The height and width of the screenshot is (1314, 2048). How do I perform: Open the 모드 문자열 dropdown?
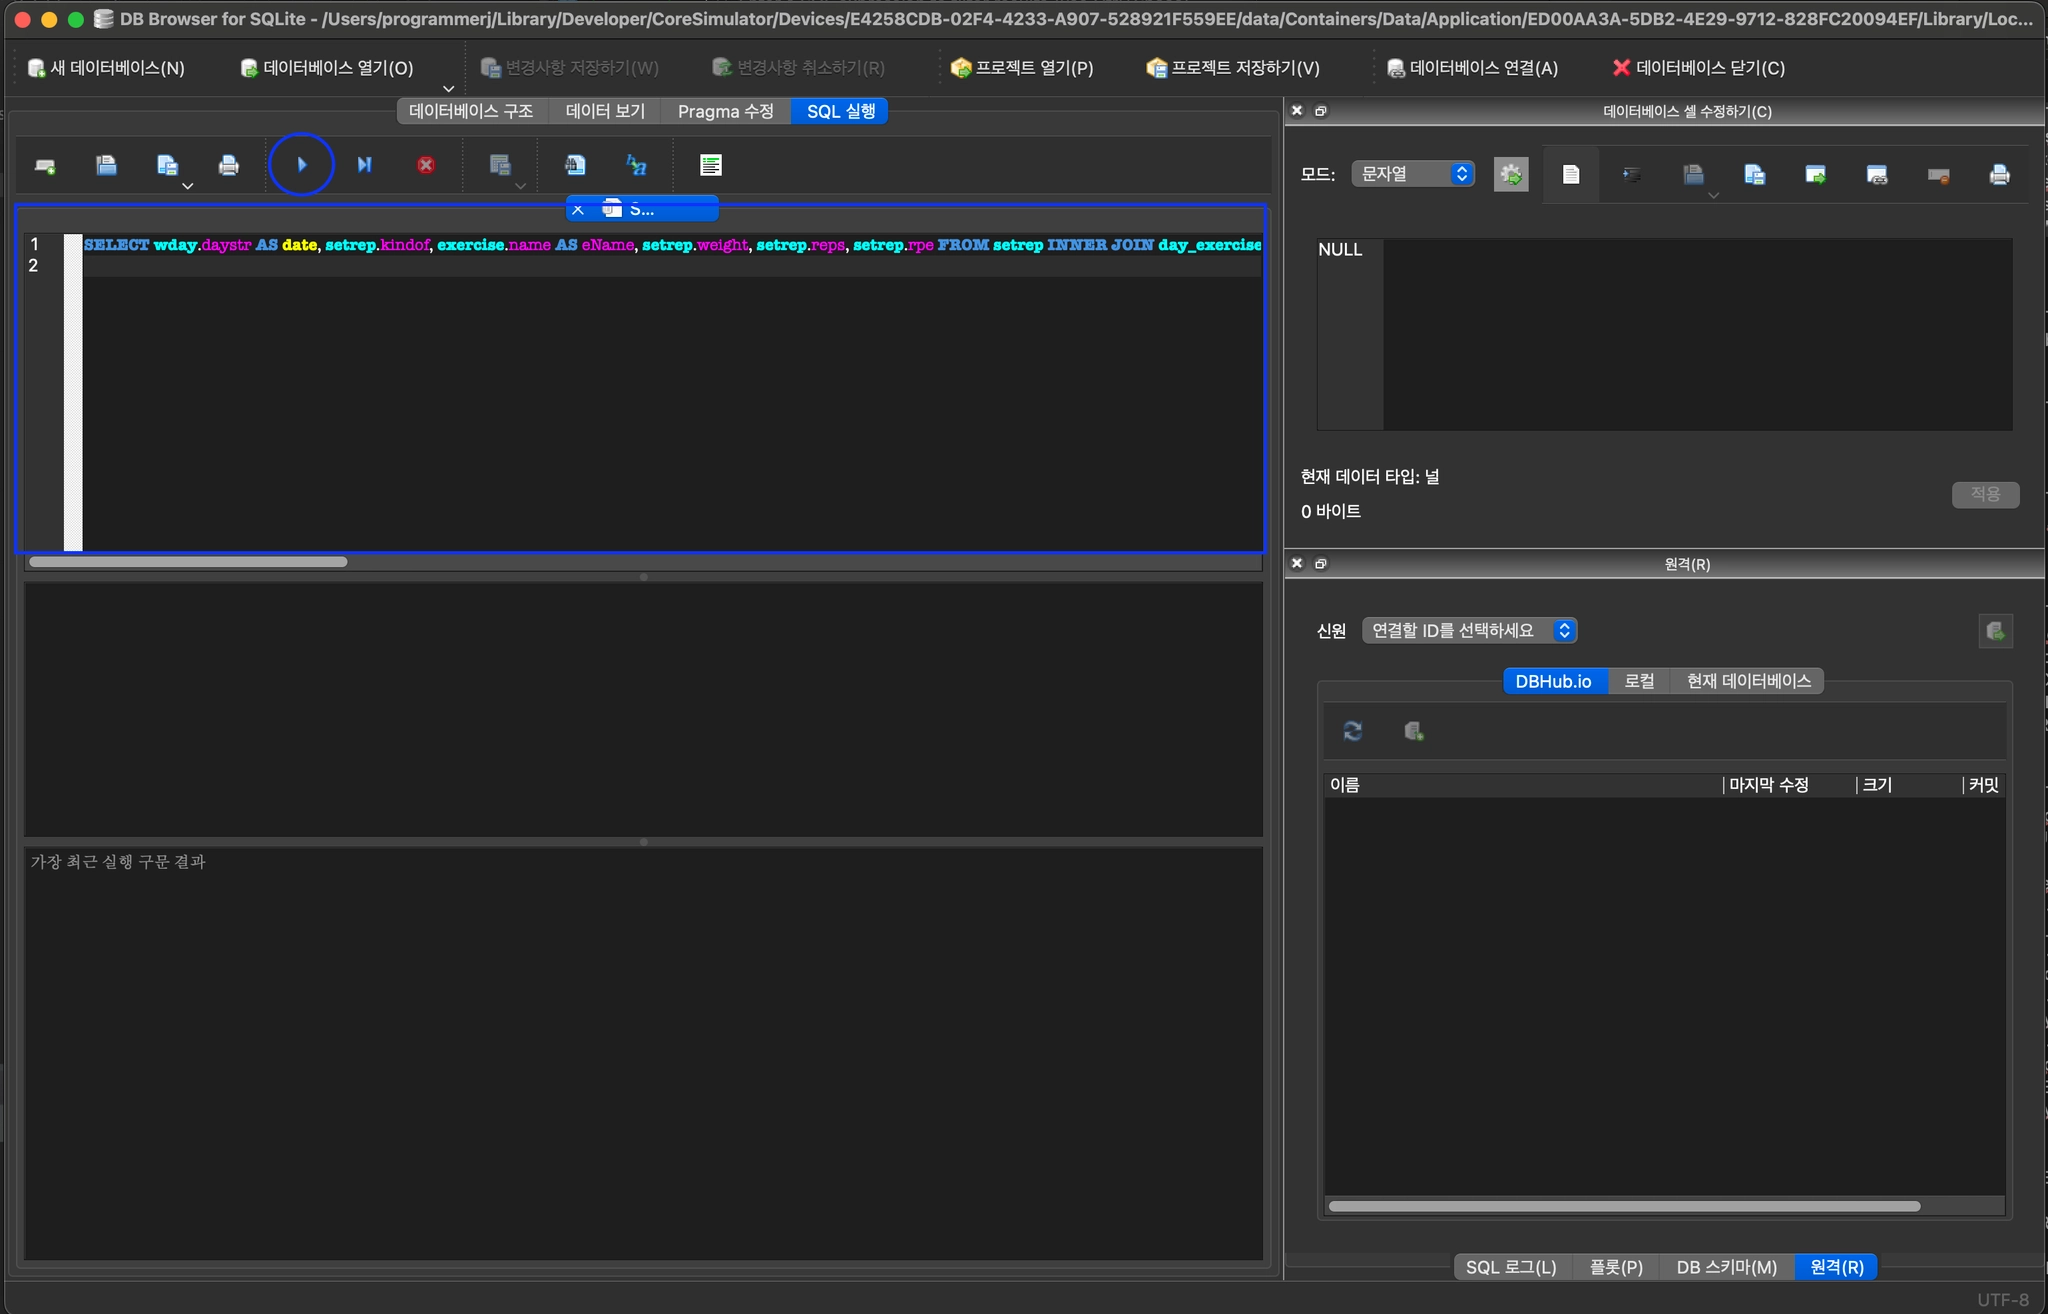click(x=1413, y=174)
